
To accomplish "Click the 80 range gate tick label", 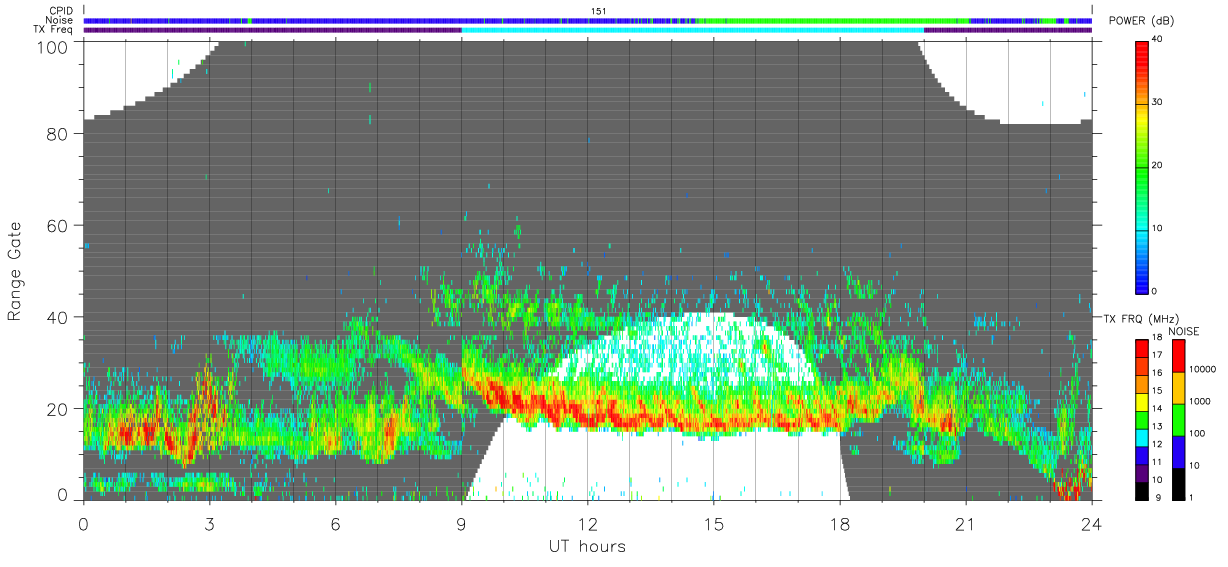I will [57, 134].
